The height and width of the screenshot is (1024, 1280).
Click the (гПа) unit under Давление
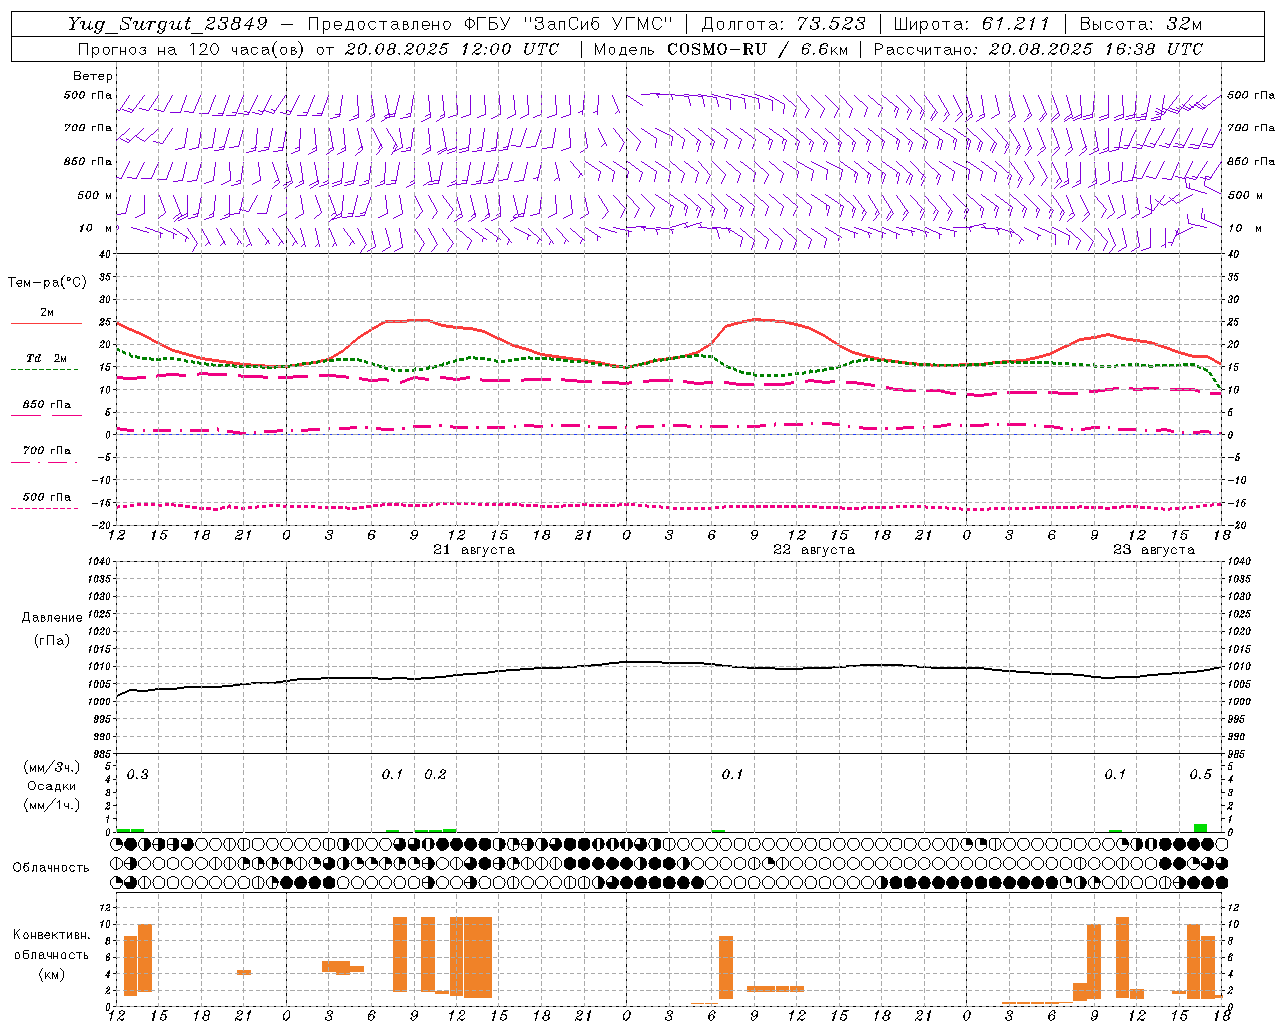tap(52, 640)
